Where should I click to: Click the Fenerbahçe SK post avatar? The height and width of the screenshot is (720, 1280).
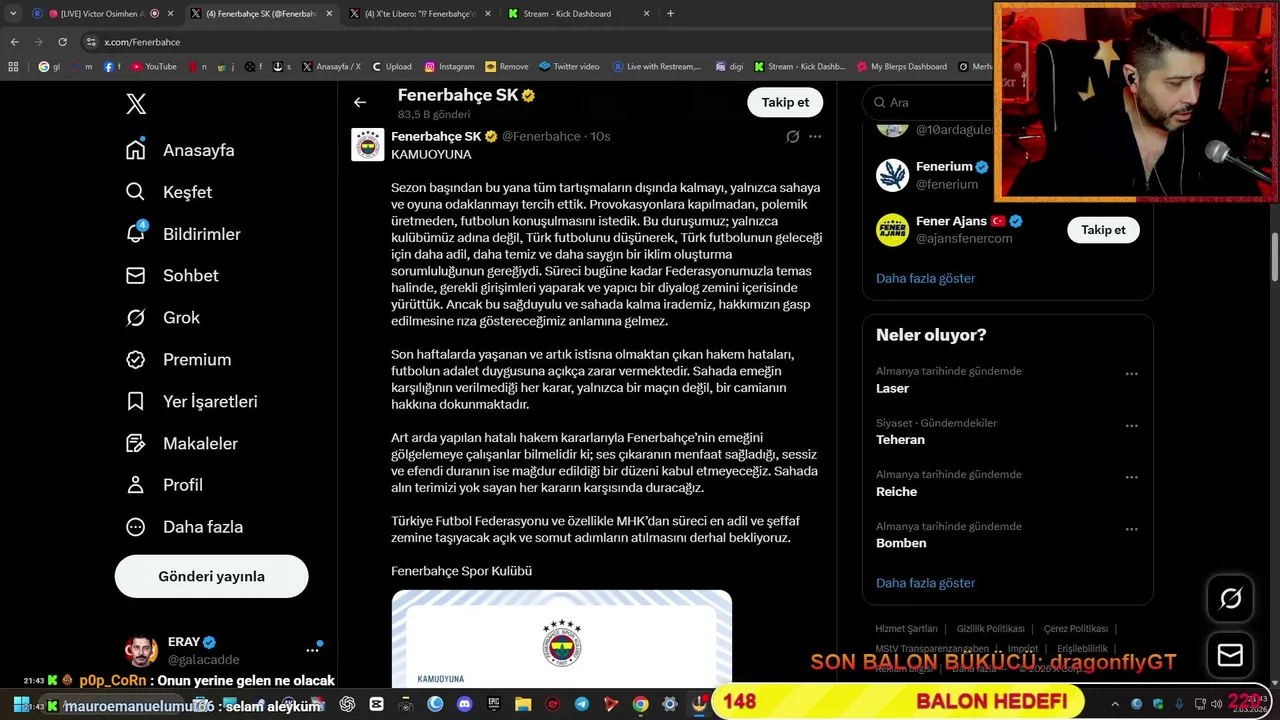[x=368, y=145]
